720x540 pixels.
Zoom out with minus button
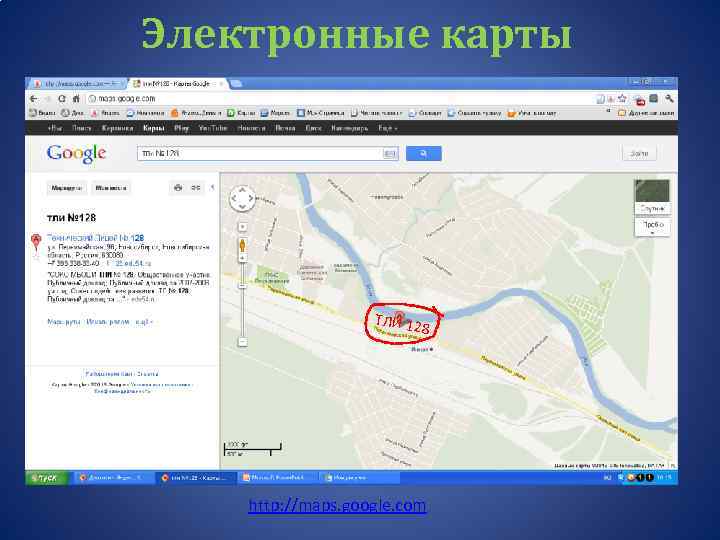pyautogui.click(x=242, y=342)
